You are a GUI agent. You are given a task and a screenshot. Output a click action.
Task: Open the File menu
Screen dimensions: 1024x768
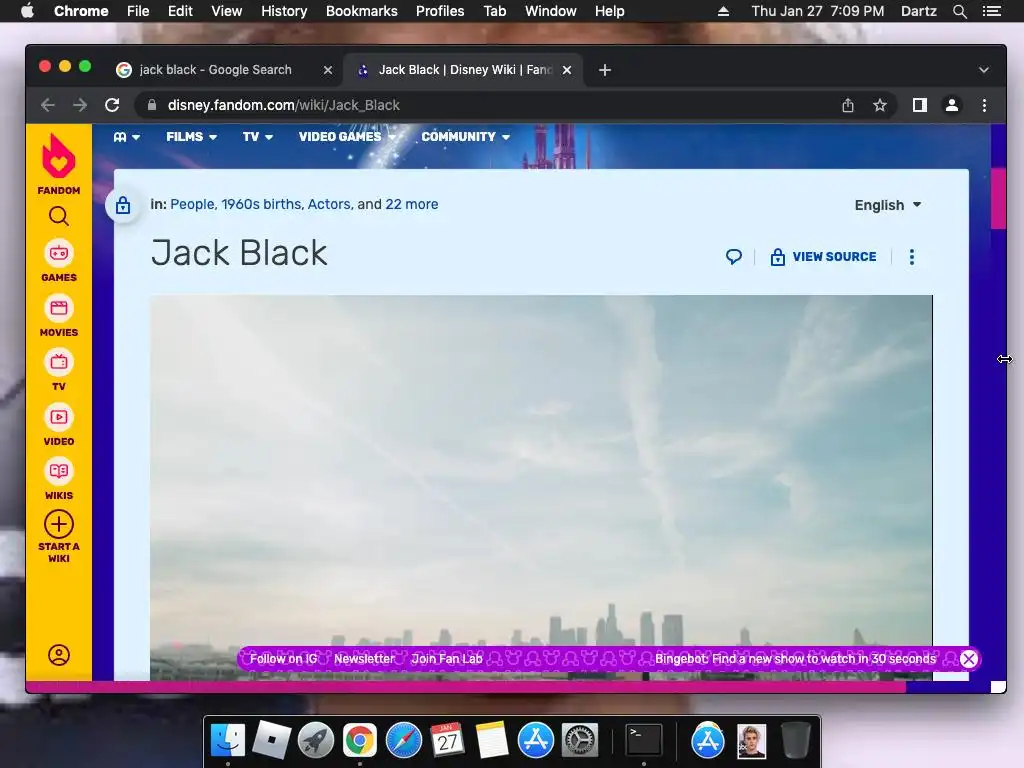tap(138, 11)
